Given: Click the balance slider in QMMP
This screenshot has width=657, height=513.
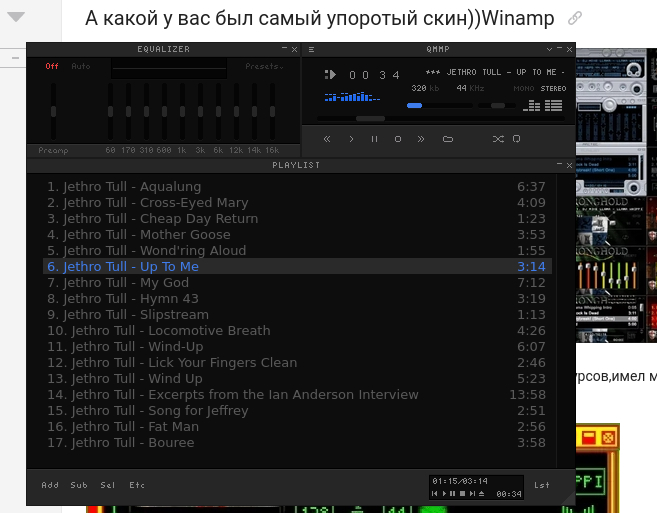Looking at the screenshot, I should pos(497,106).
